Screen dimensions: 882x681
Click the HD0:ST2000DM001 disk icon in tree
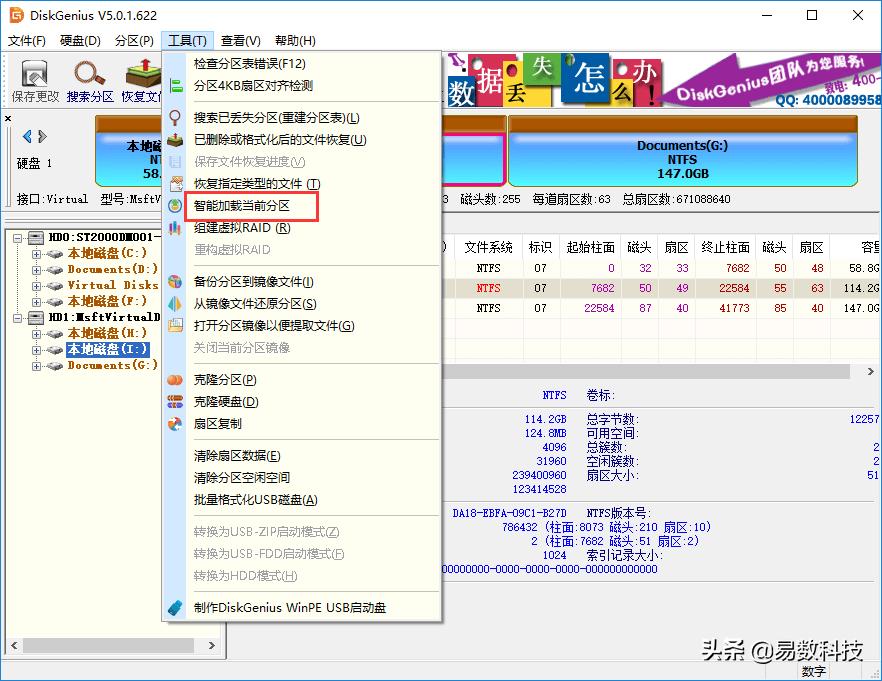point(35,237)
